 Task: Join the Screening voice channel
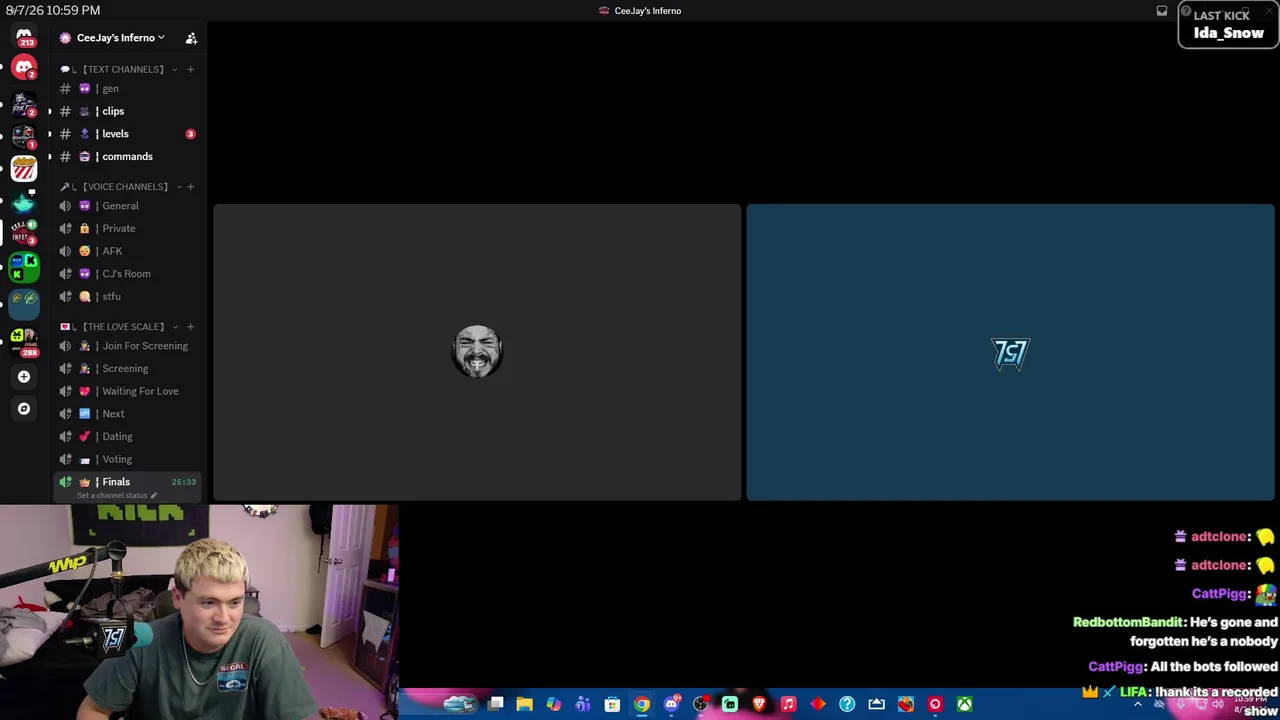coord(128,368)
